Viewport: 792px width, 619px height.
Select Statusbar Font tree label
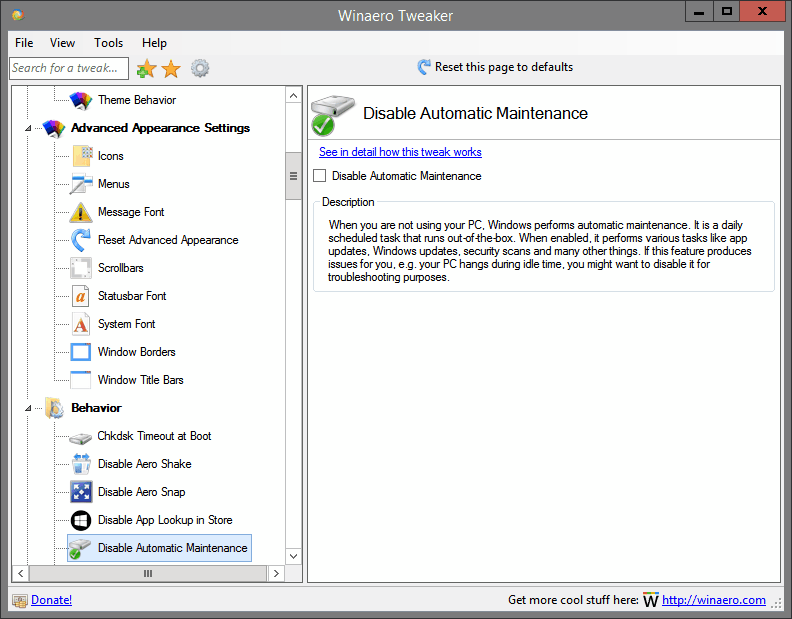[132, 296]
